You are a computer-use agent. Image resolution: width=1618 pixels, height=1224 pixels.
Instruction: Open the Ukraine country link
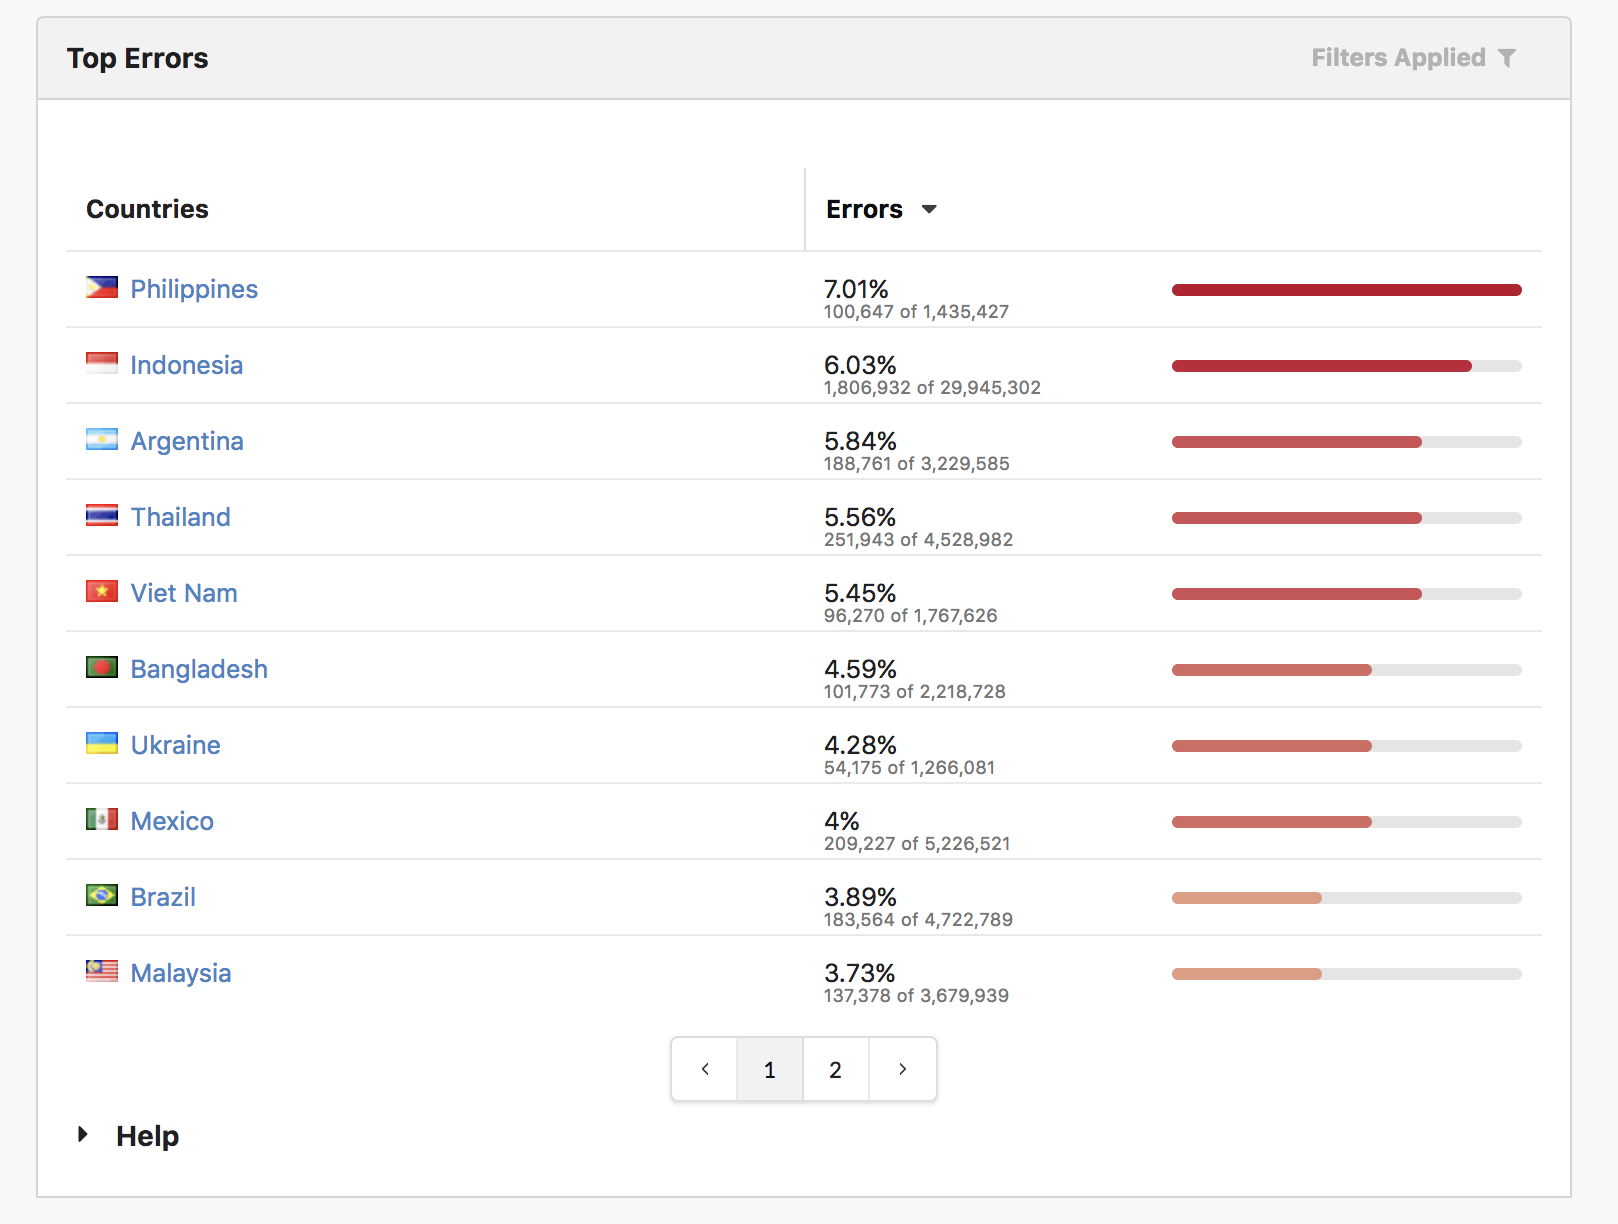(x=175, y=745)
